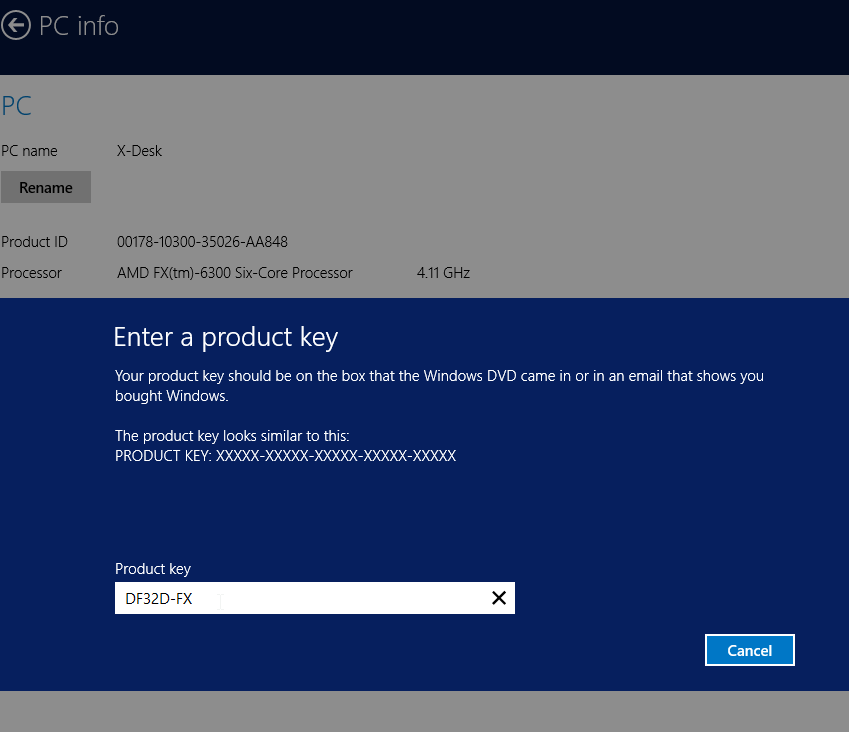Click the Product key field label
849x732 pixels.
coord(153,568)
